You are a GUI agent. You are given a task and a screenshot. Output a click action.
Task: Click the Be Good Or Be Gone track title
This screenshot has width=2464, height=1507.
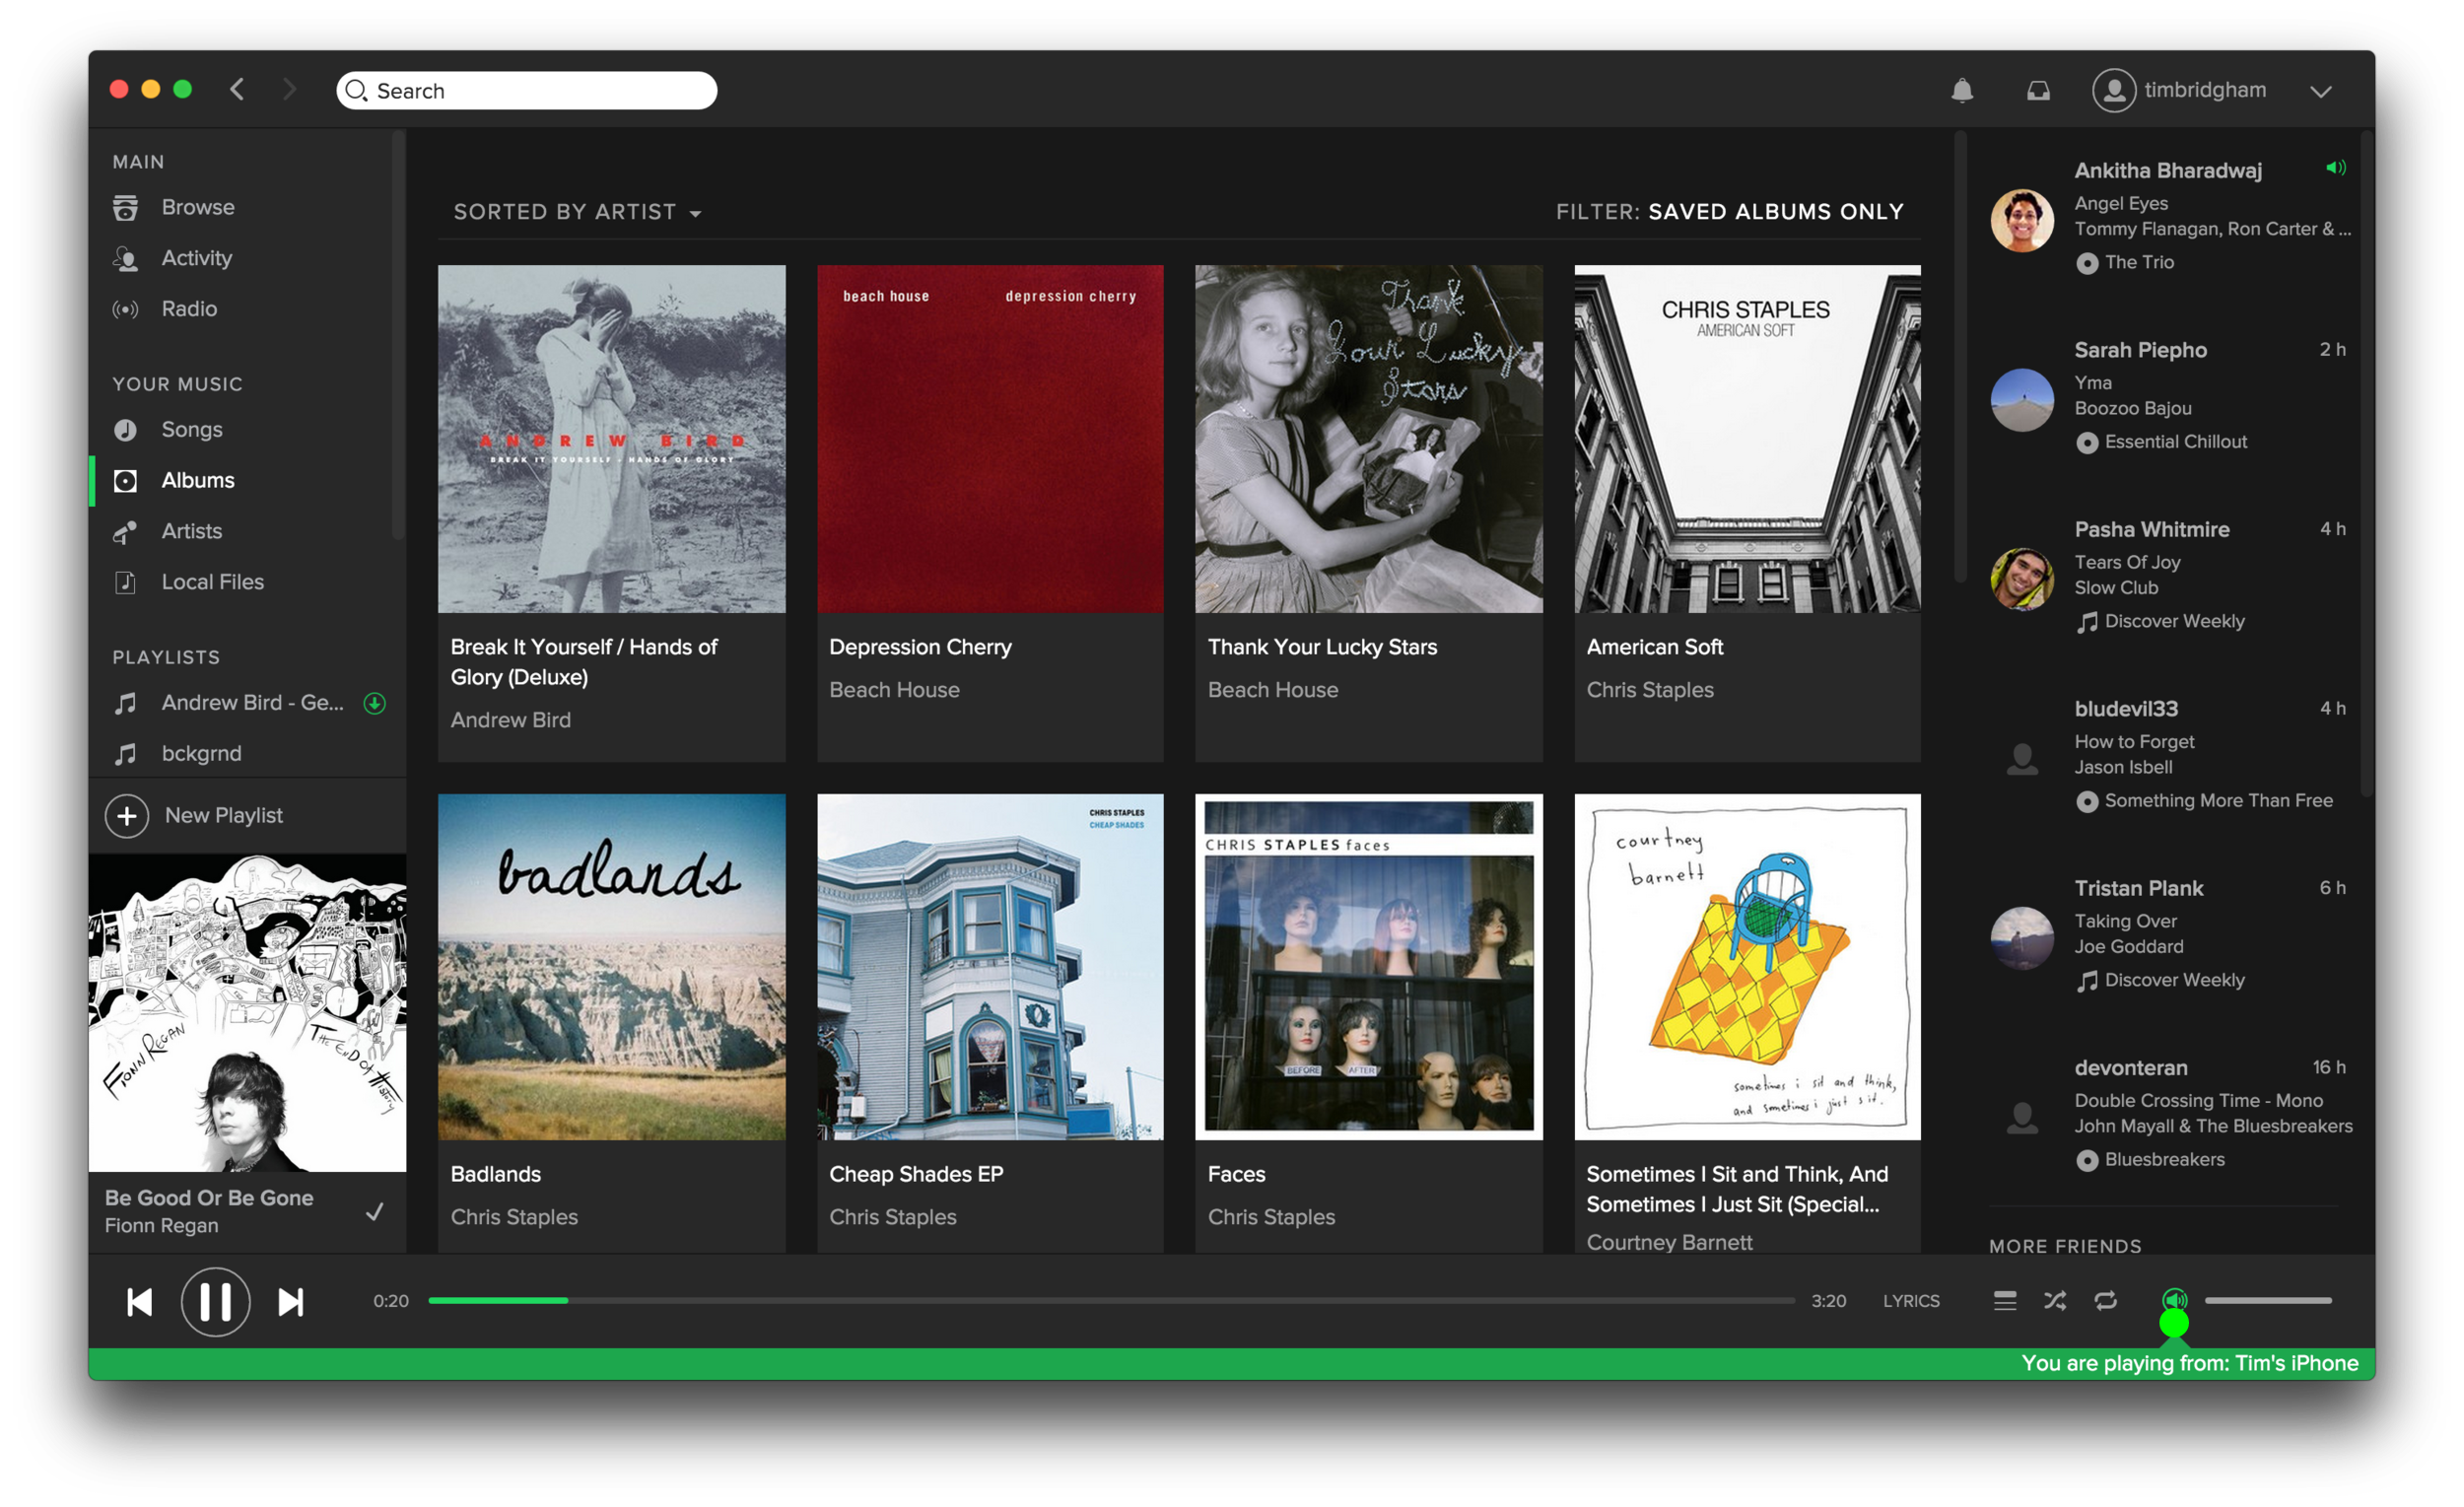209,1197
